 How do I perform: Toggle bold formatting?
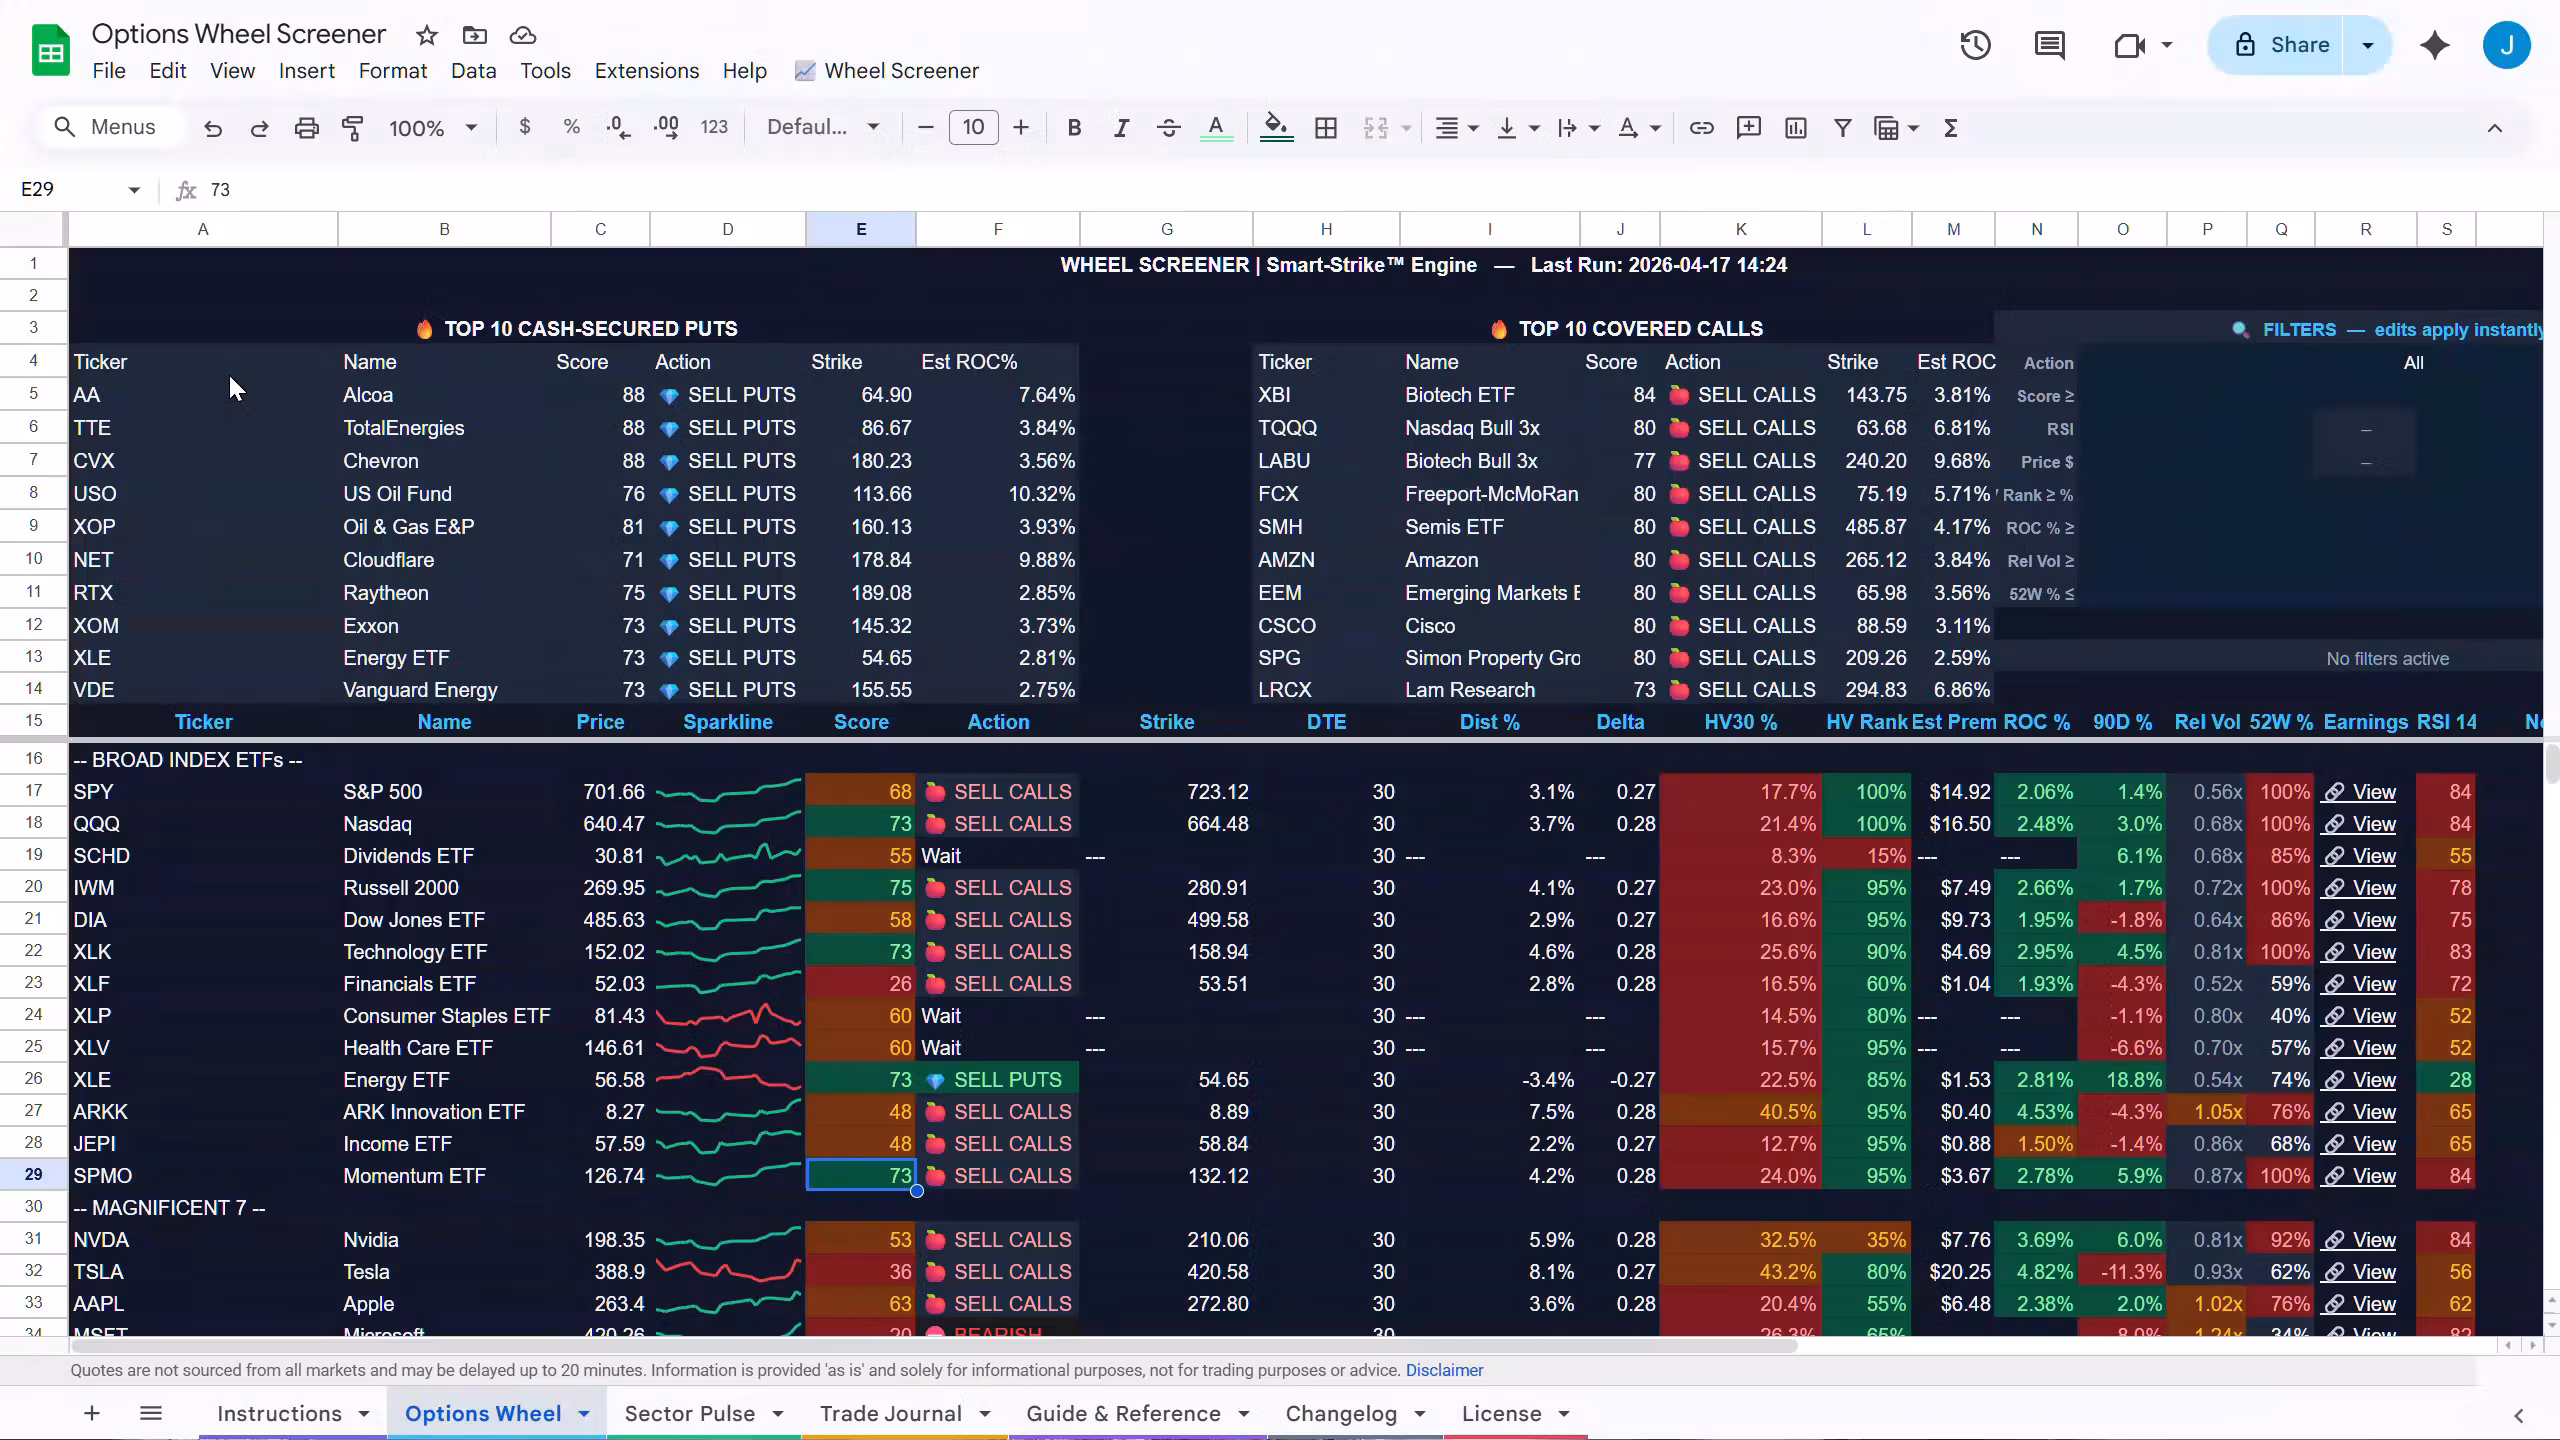(x=1074, y=127)
